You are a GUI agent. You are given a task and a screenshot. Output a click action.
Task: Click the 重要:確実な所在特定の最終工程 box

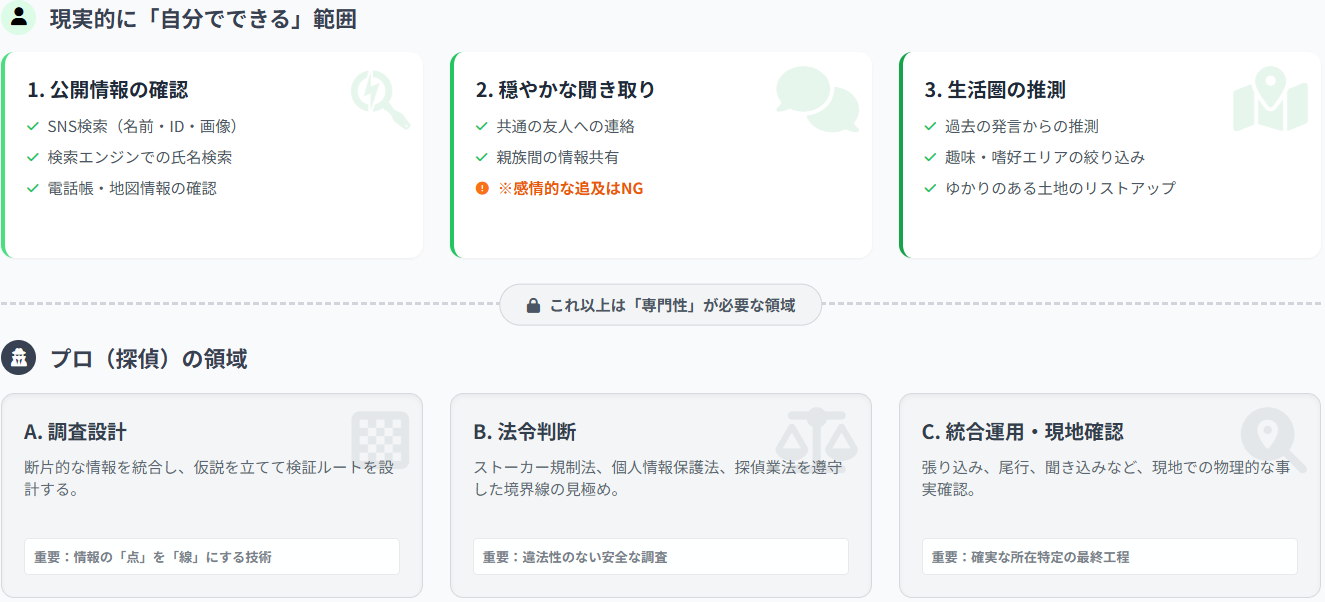click(x=1109, y=557)
